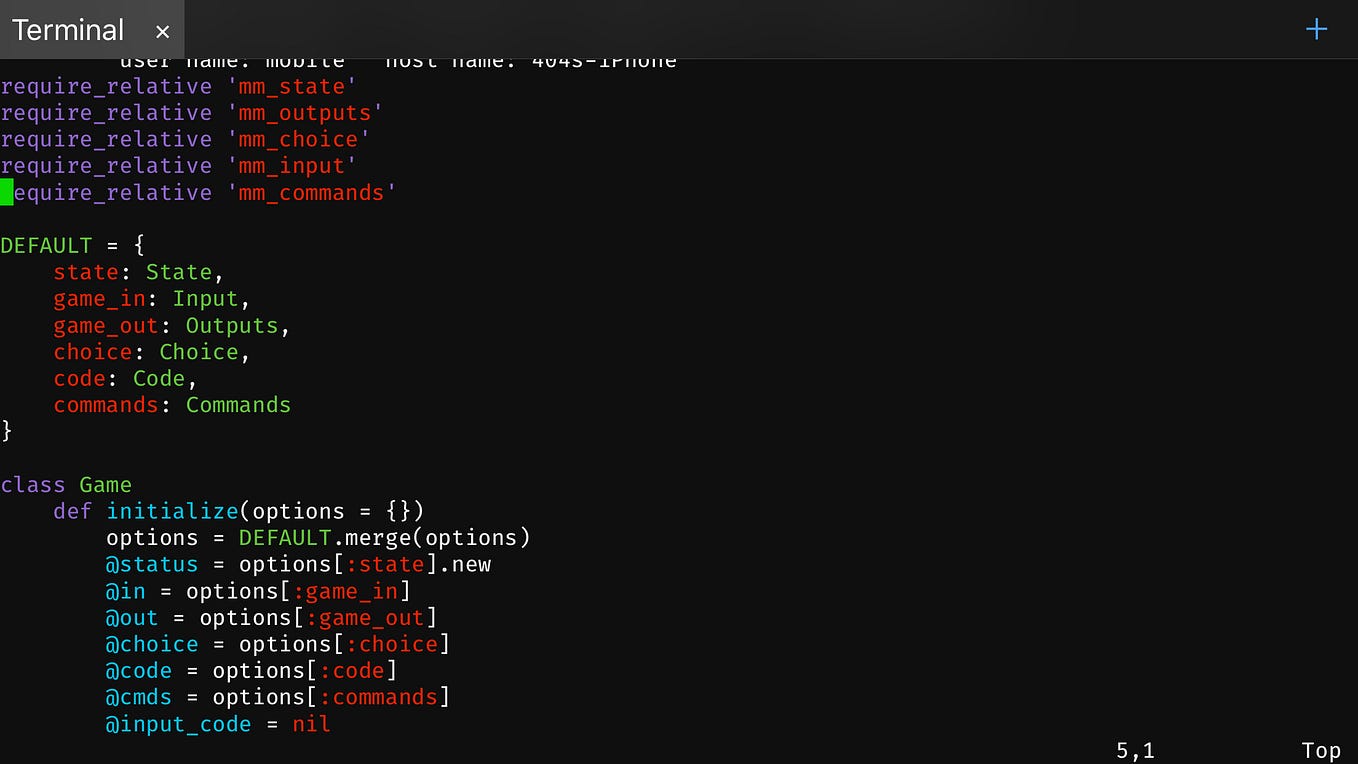
Task: Click the "state: State" hash entry
Action: pos(134,272)
